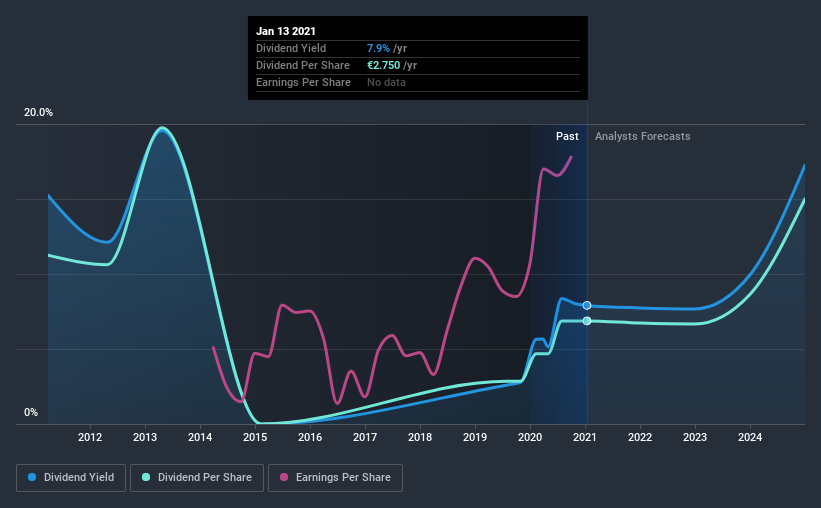Click the blue Dividend Yield data point marker

point(587,305)
